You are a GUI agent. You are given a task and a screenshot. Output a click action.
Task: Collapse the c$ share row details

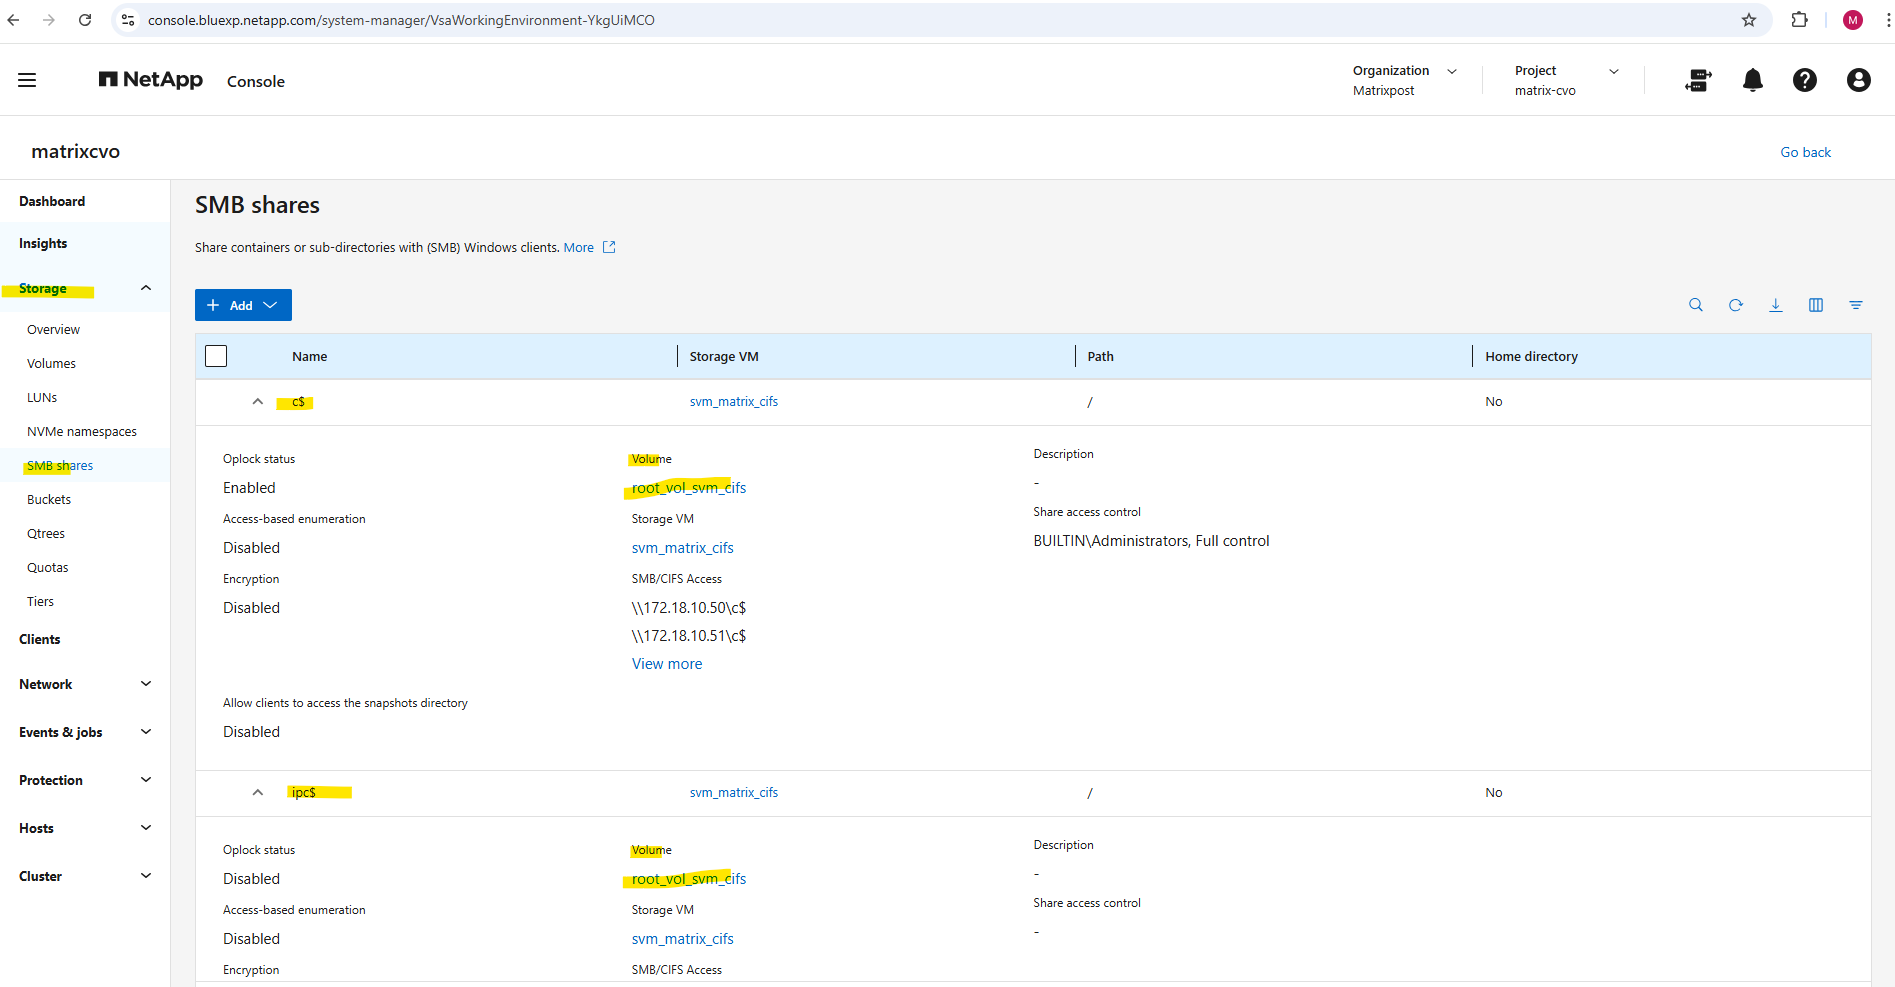click(258, 402)
